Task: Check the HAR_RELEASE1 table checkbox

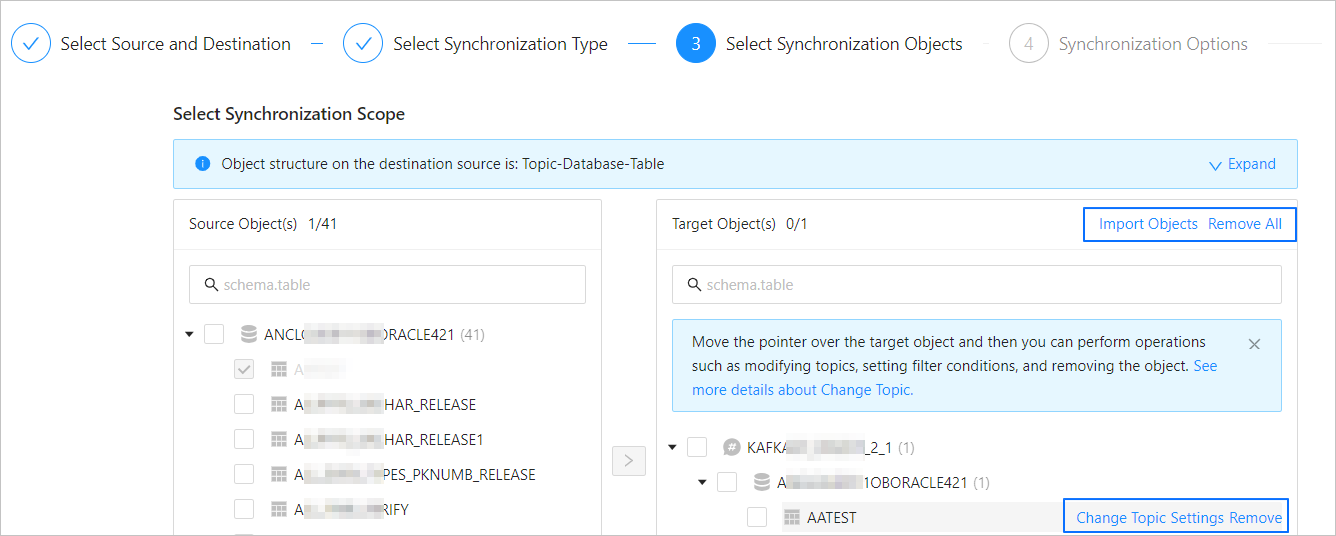Action: tap(244, 439)
